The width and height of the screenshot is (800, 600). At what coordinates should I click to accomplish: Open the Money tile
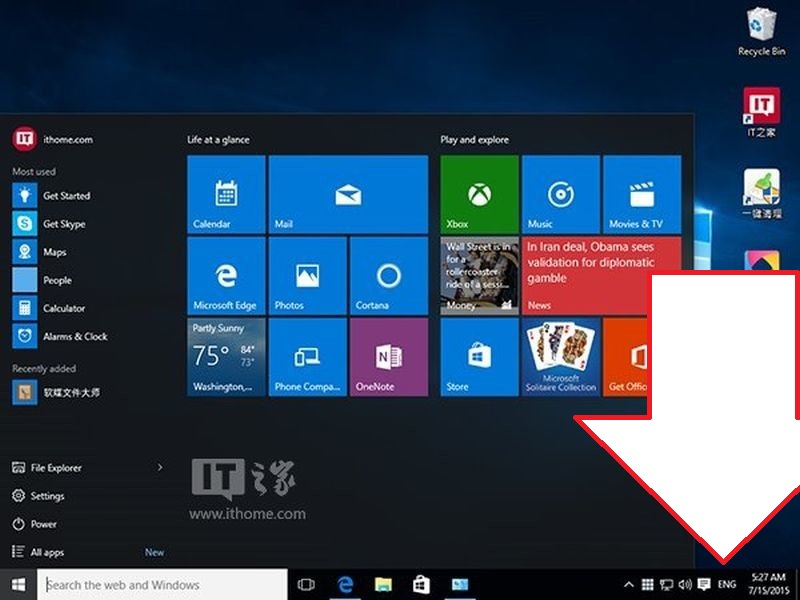[x=480, y=276]
